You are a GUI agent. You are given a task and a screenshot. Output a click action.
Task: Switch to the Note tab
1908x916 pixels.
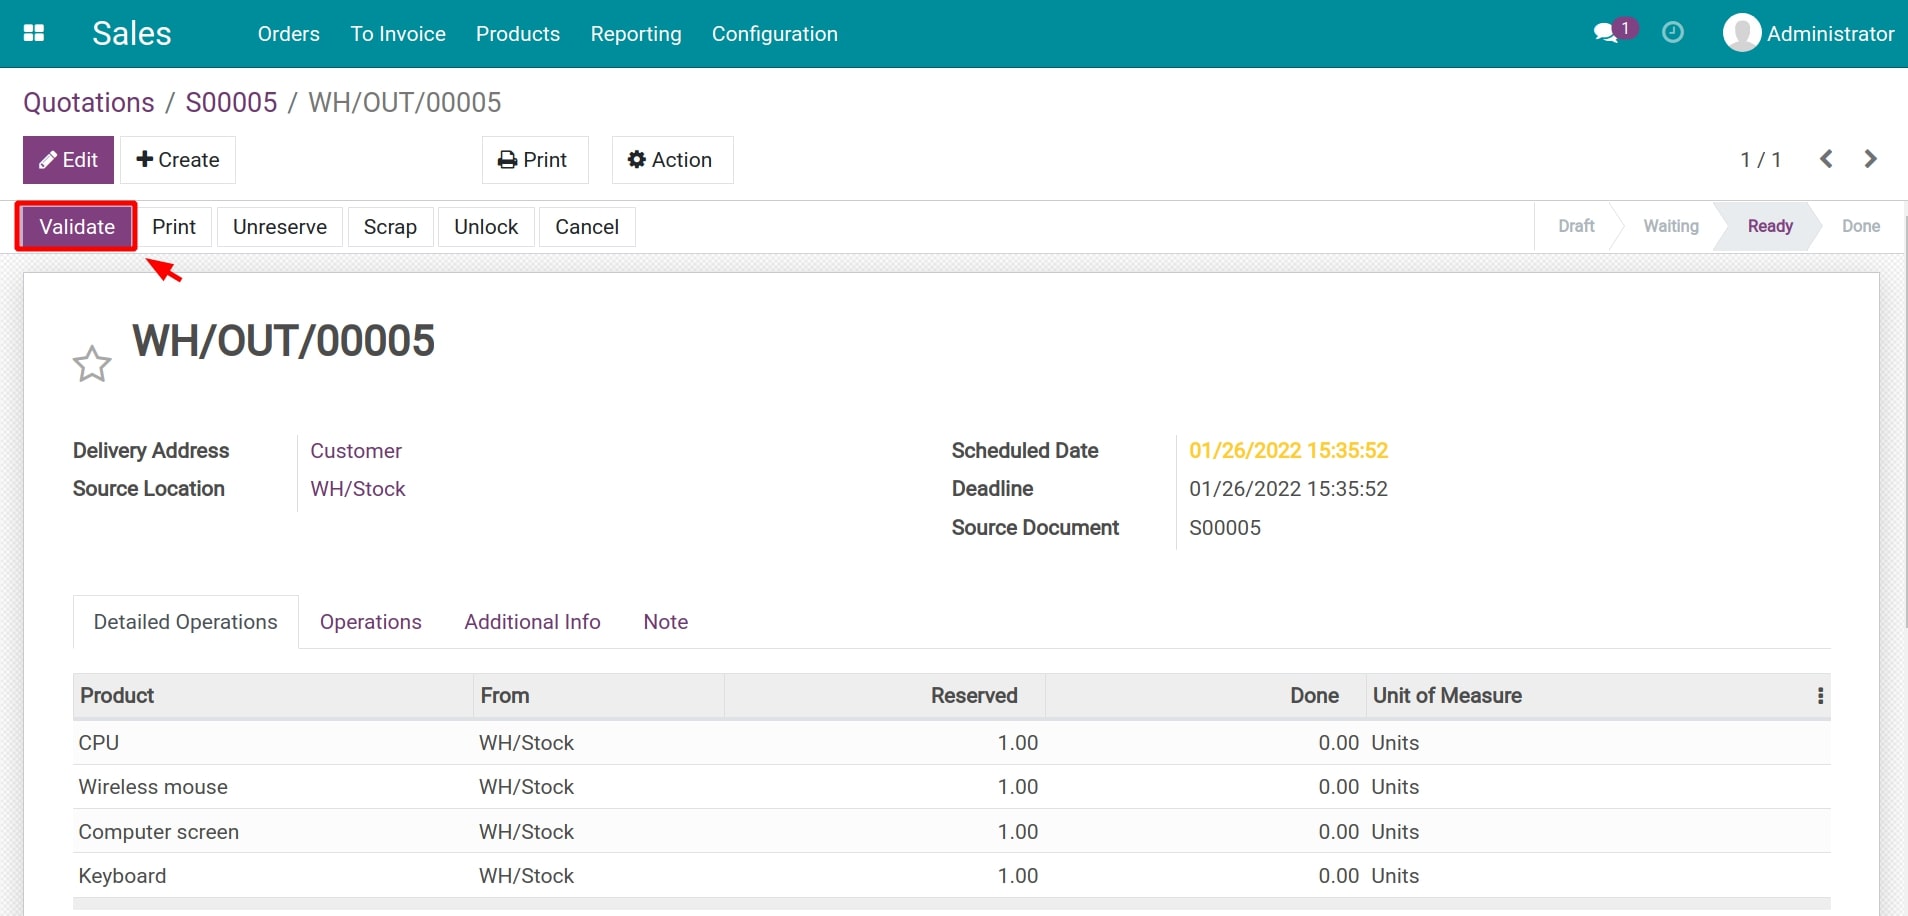pos(666,622)
